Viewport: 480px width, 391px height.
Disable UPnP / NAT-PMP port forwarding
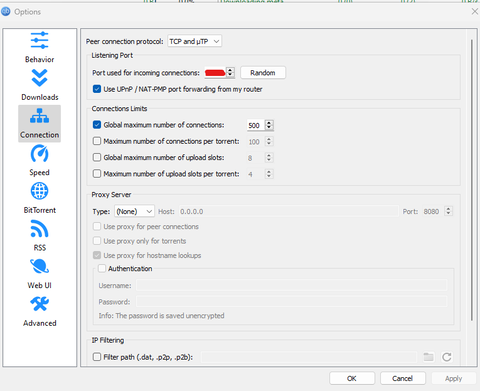tap(97, 89)
